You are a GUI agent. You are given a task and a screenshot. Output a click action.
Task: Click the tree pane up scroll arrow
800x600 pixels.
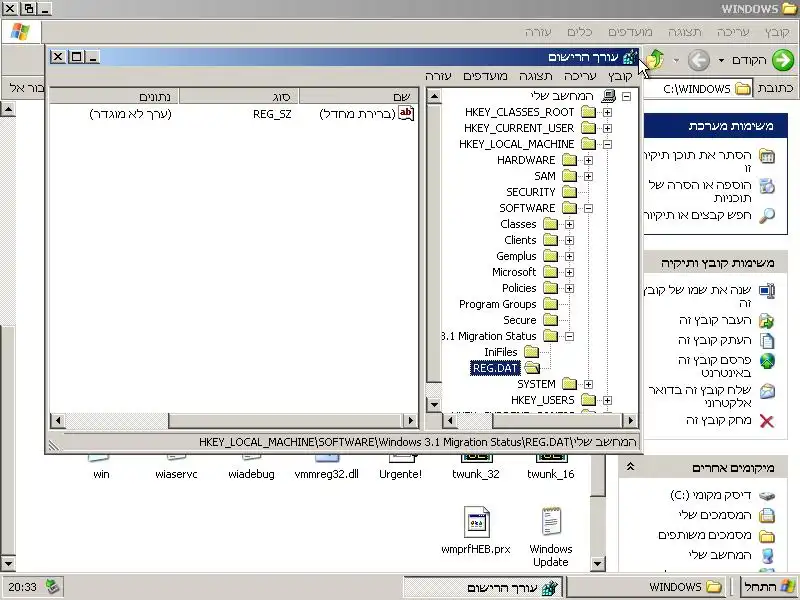pos(434,96)
